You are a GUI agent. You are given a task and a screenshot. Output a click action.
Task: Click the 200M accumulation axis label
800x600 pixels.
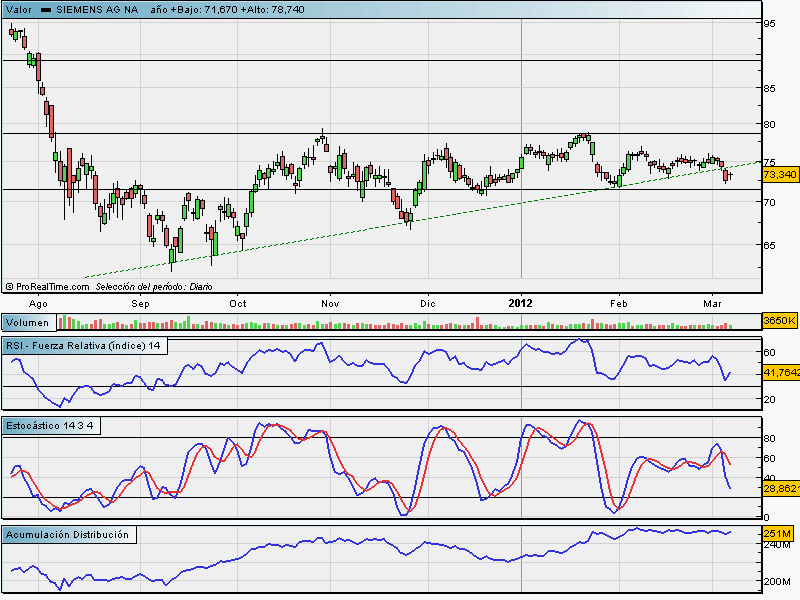777,581
